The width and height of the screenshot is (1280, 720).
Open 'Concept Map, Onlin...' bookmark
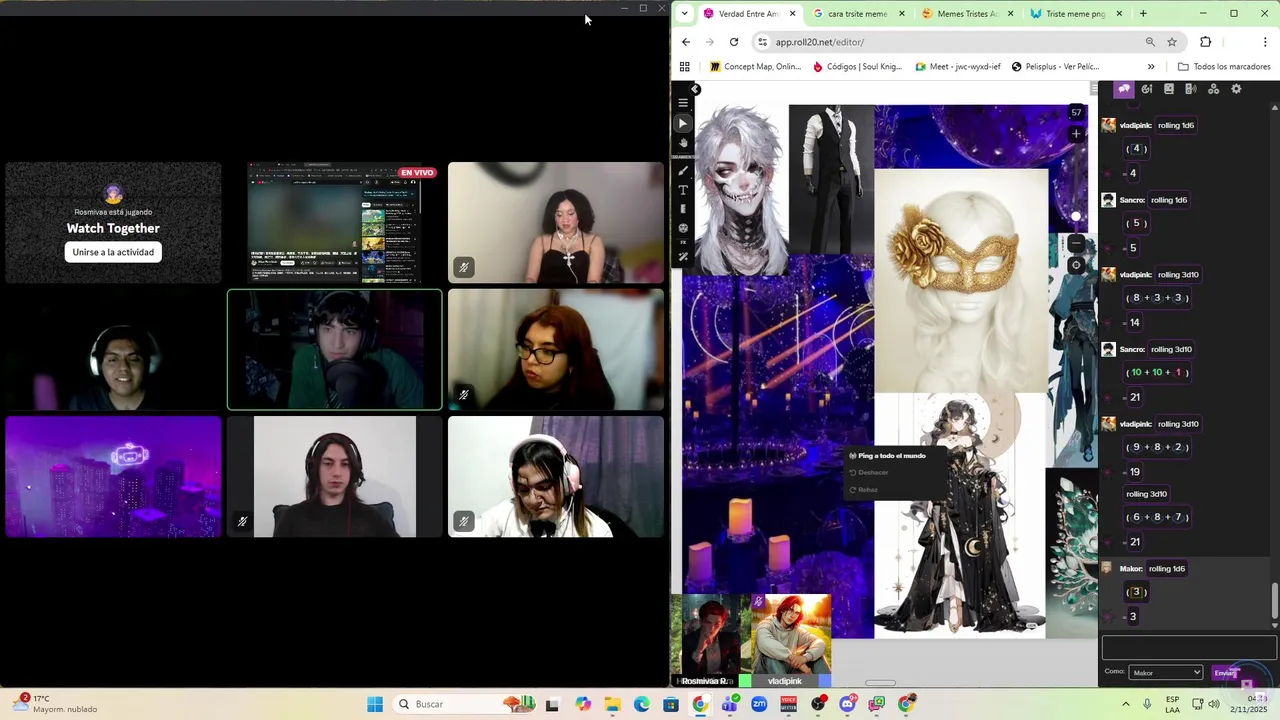click(x=755, y=67)
